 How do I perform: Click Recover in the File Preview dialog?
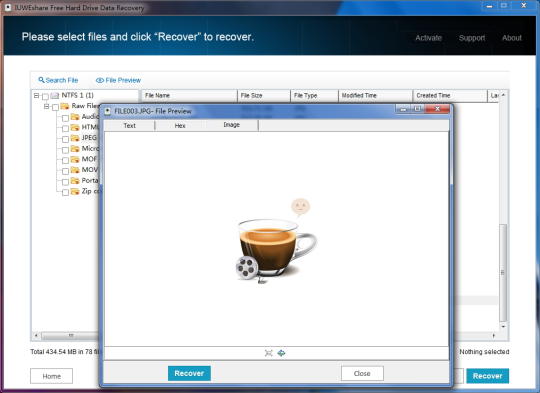coord(189,373)
